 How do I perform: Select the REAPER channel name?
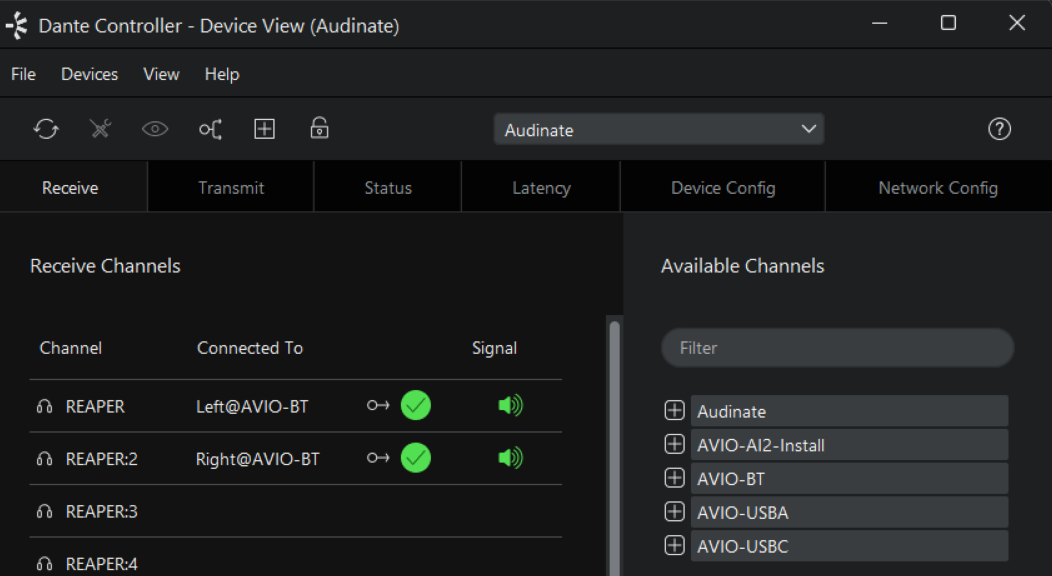point(95,406)
